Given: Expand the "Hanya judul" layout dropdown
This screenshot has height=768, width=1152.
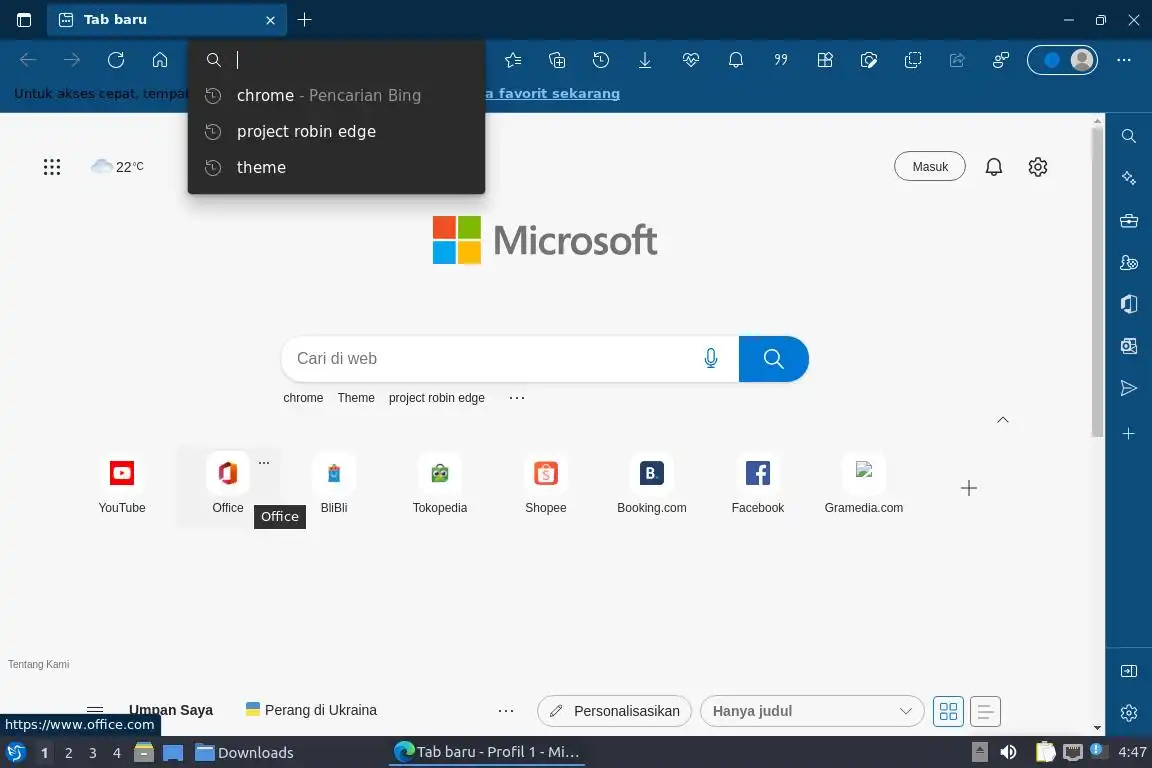Looking at the screenshot, I should [x=812, y=711].
